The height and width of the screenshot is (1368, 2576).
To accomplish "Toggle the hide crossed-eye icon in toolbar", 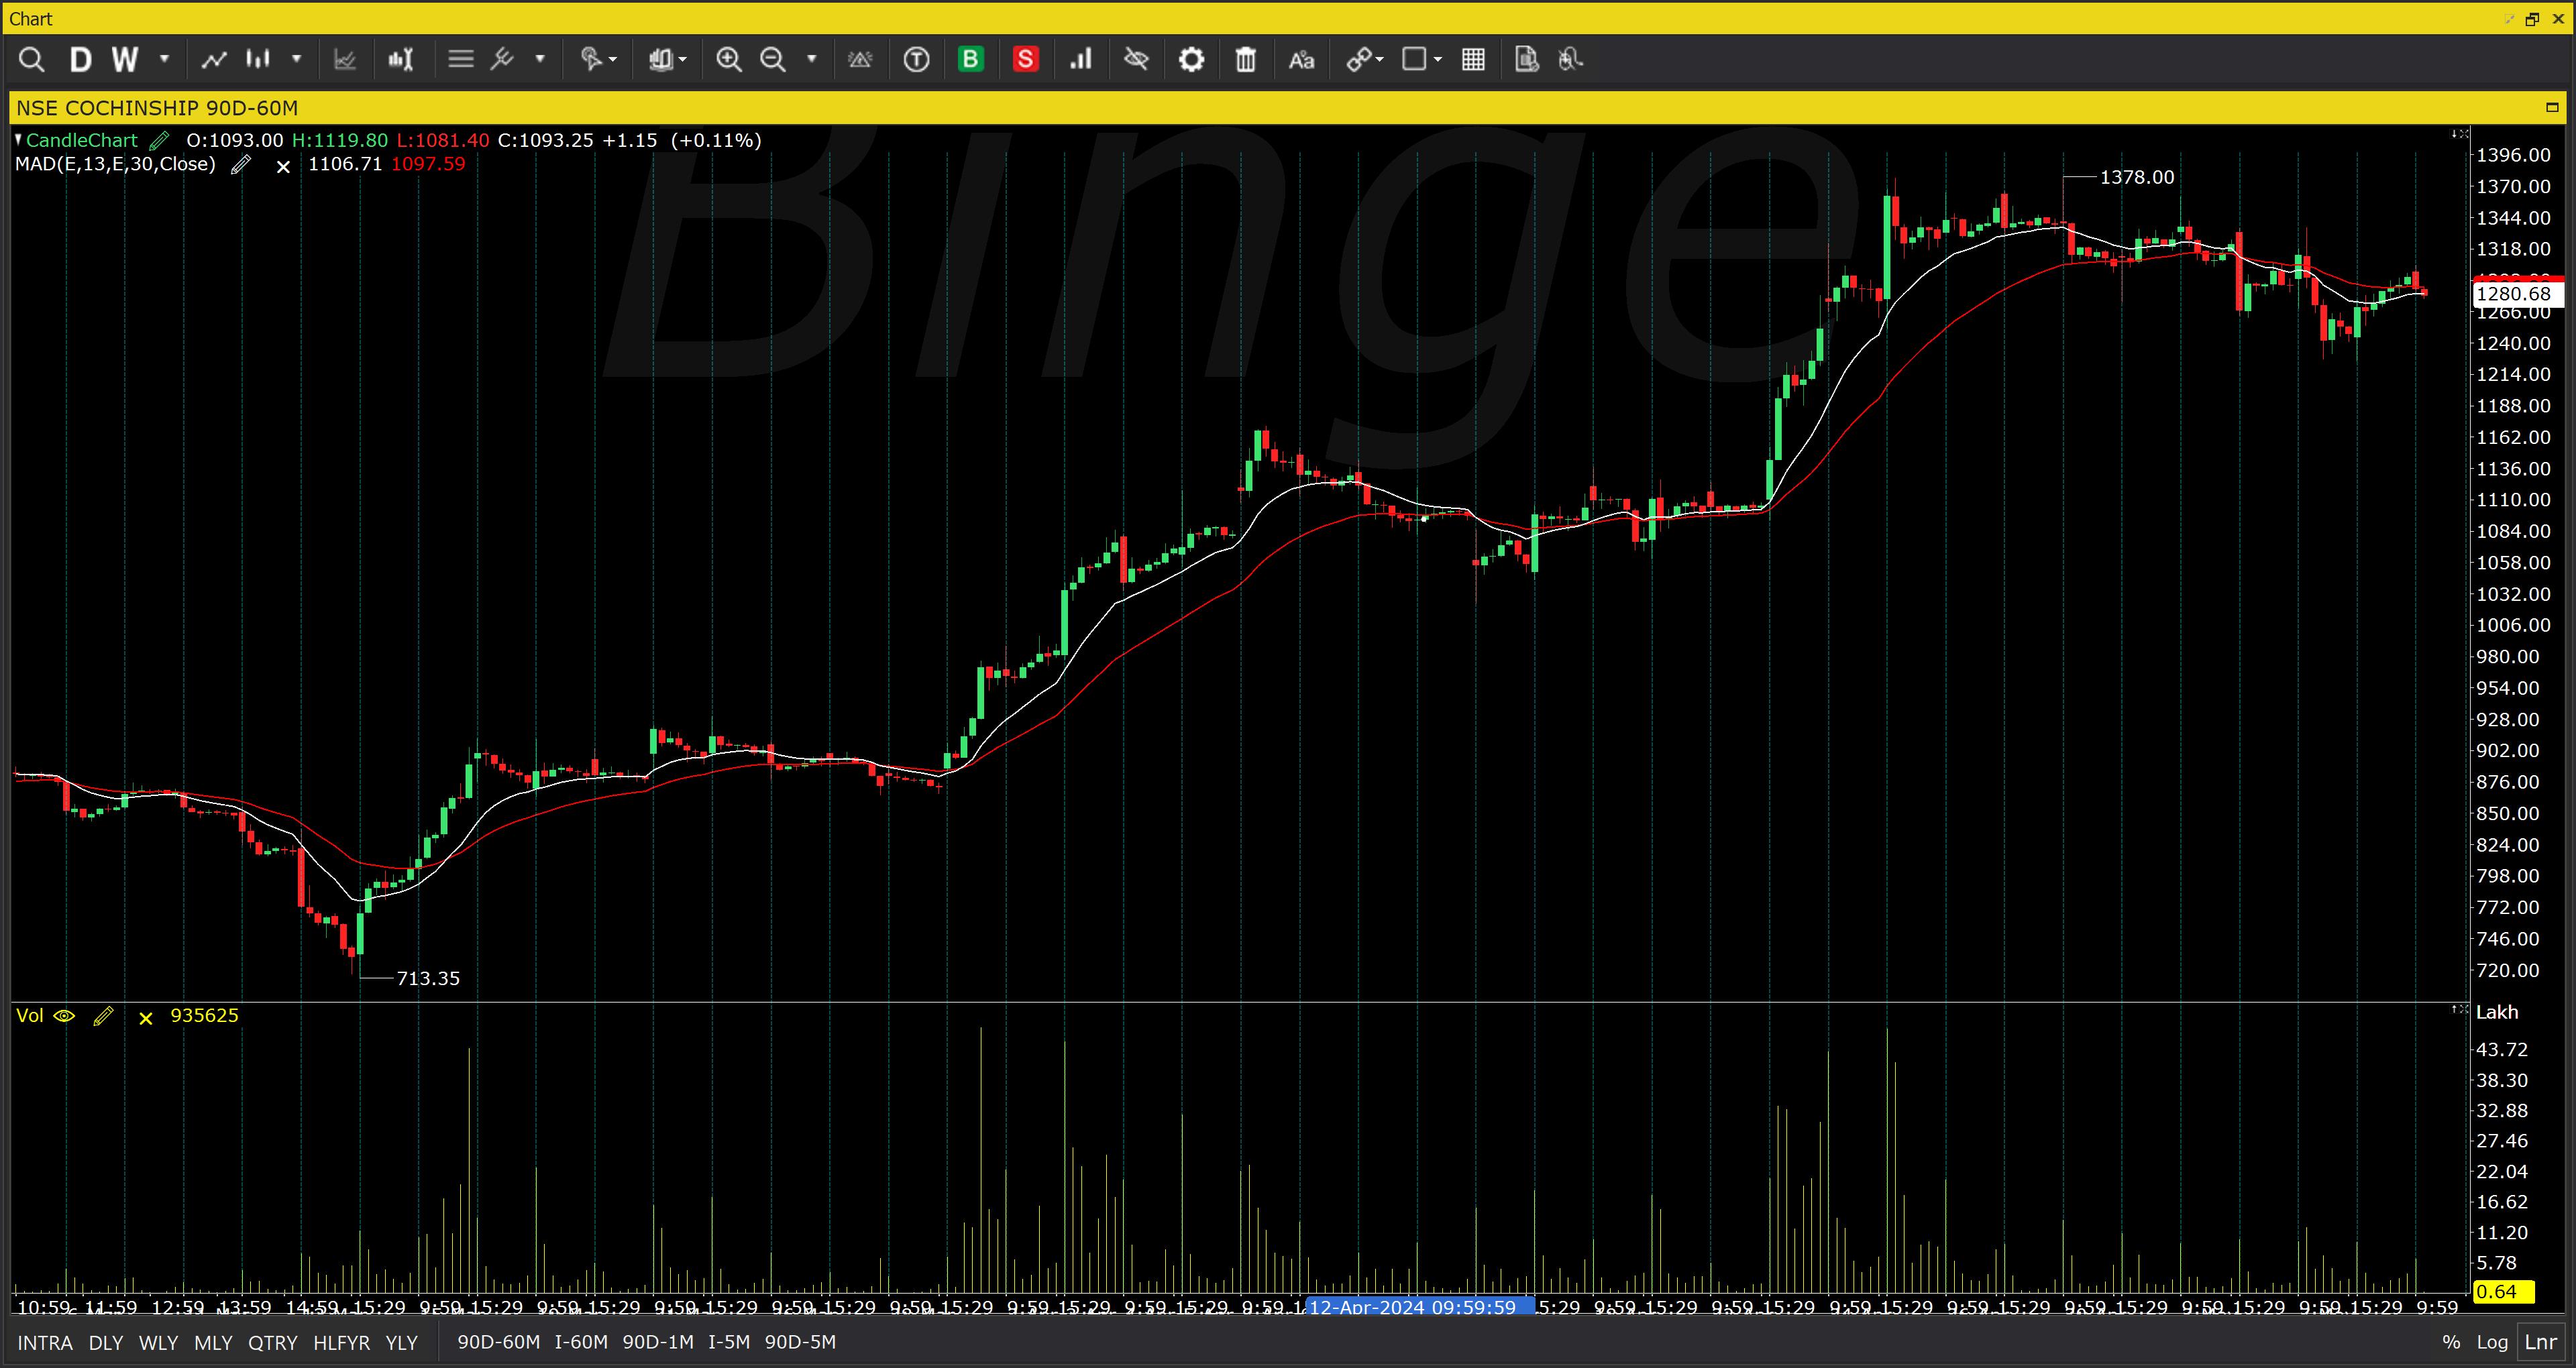I will [x=1136, y=60].
